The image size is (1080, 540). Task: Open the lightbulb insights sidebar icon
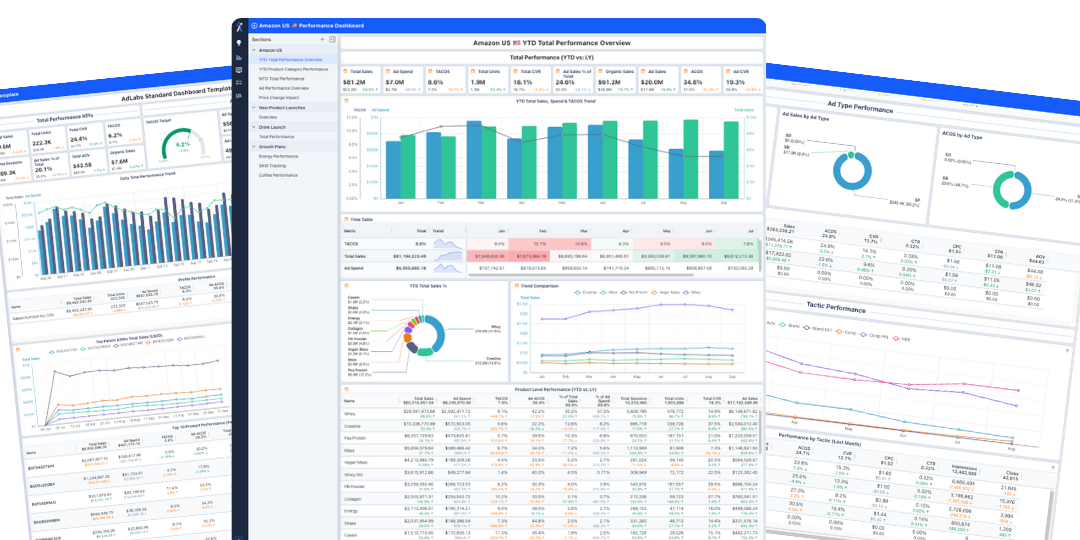239,43
